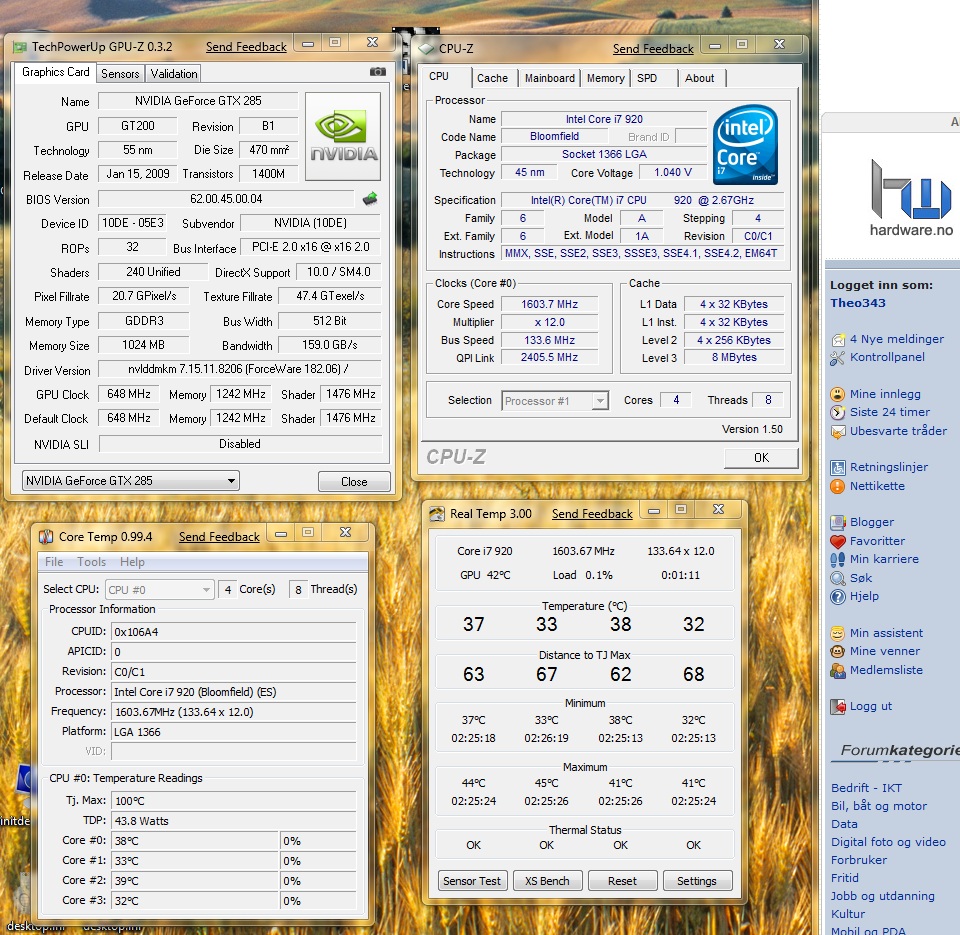Viewport: 960px width, 935px height.
Task: Open the Cache tab in CPU-Z
Action: (492, 78)
